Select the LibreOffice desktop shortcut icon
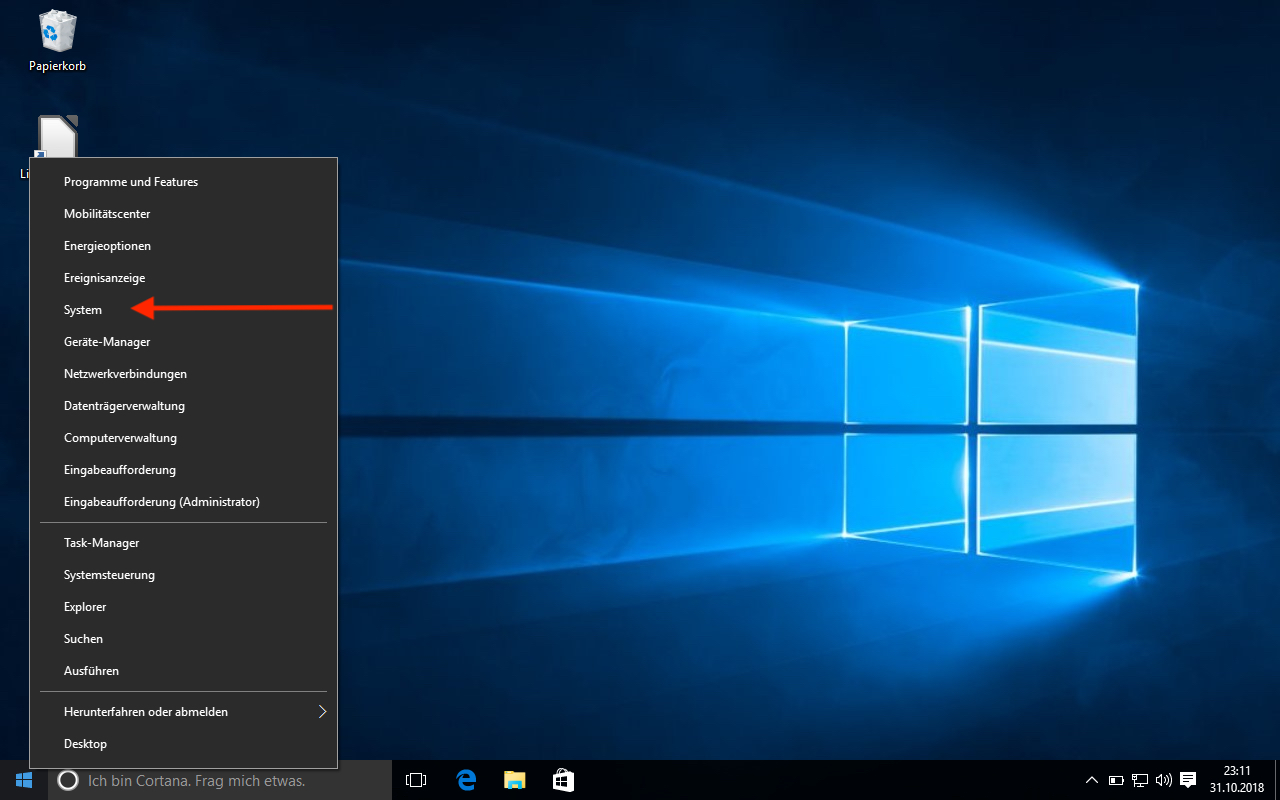 tap(57, 137)
